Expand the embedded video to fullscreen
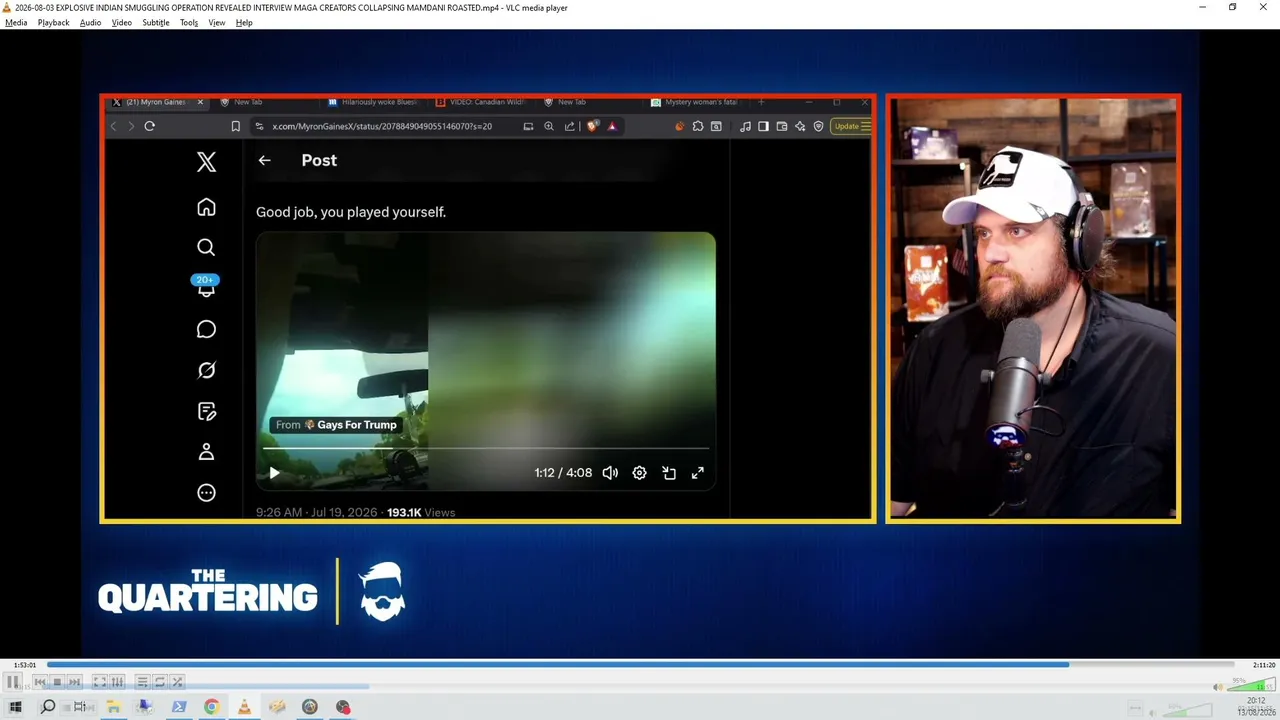The image size is (1280, 720). 698,473
